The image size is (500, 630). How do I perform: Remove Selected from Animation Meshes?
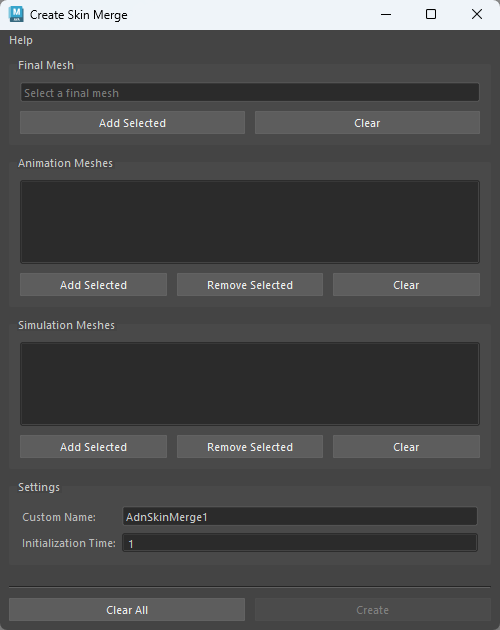[250, 285]
